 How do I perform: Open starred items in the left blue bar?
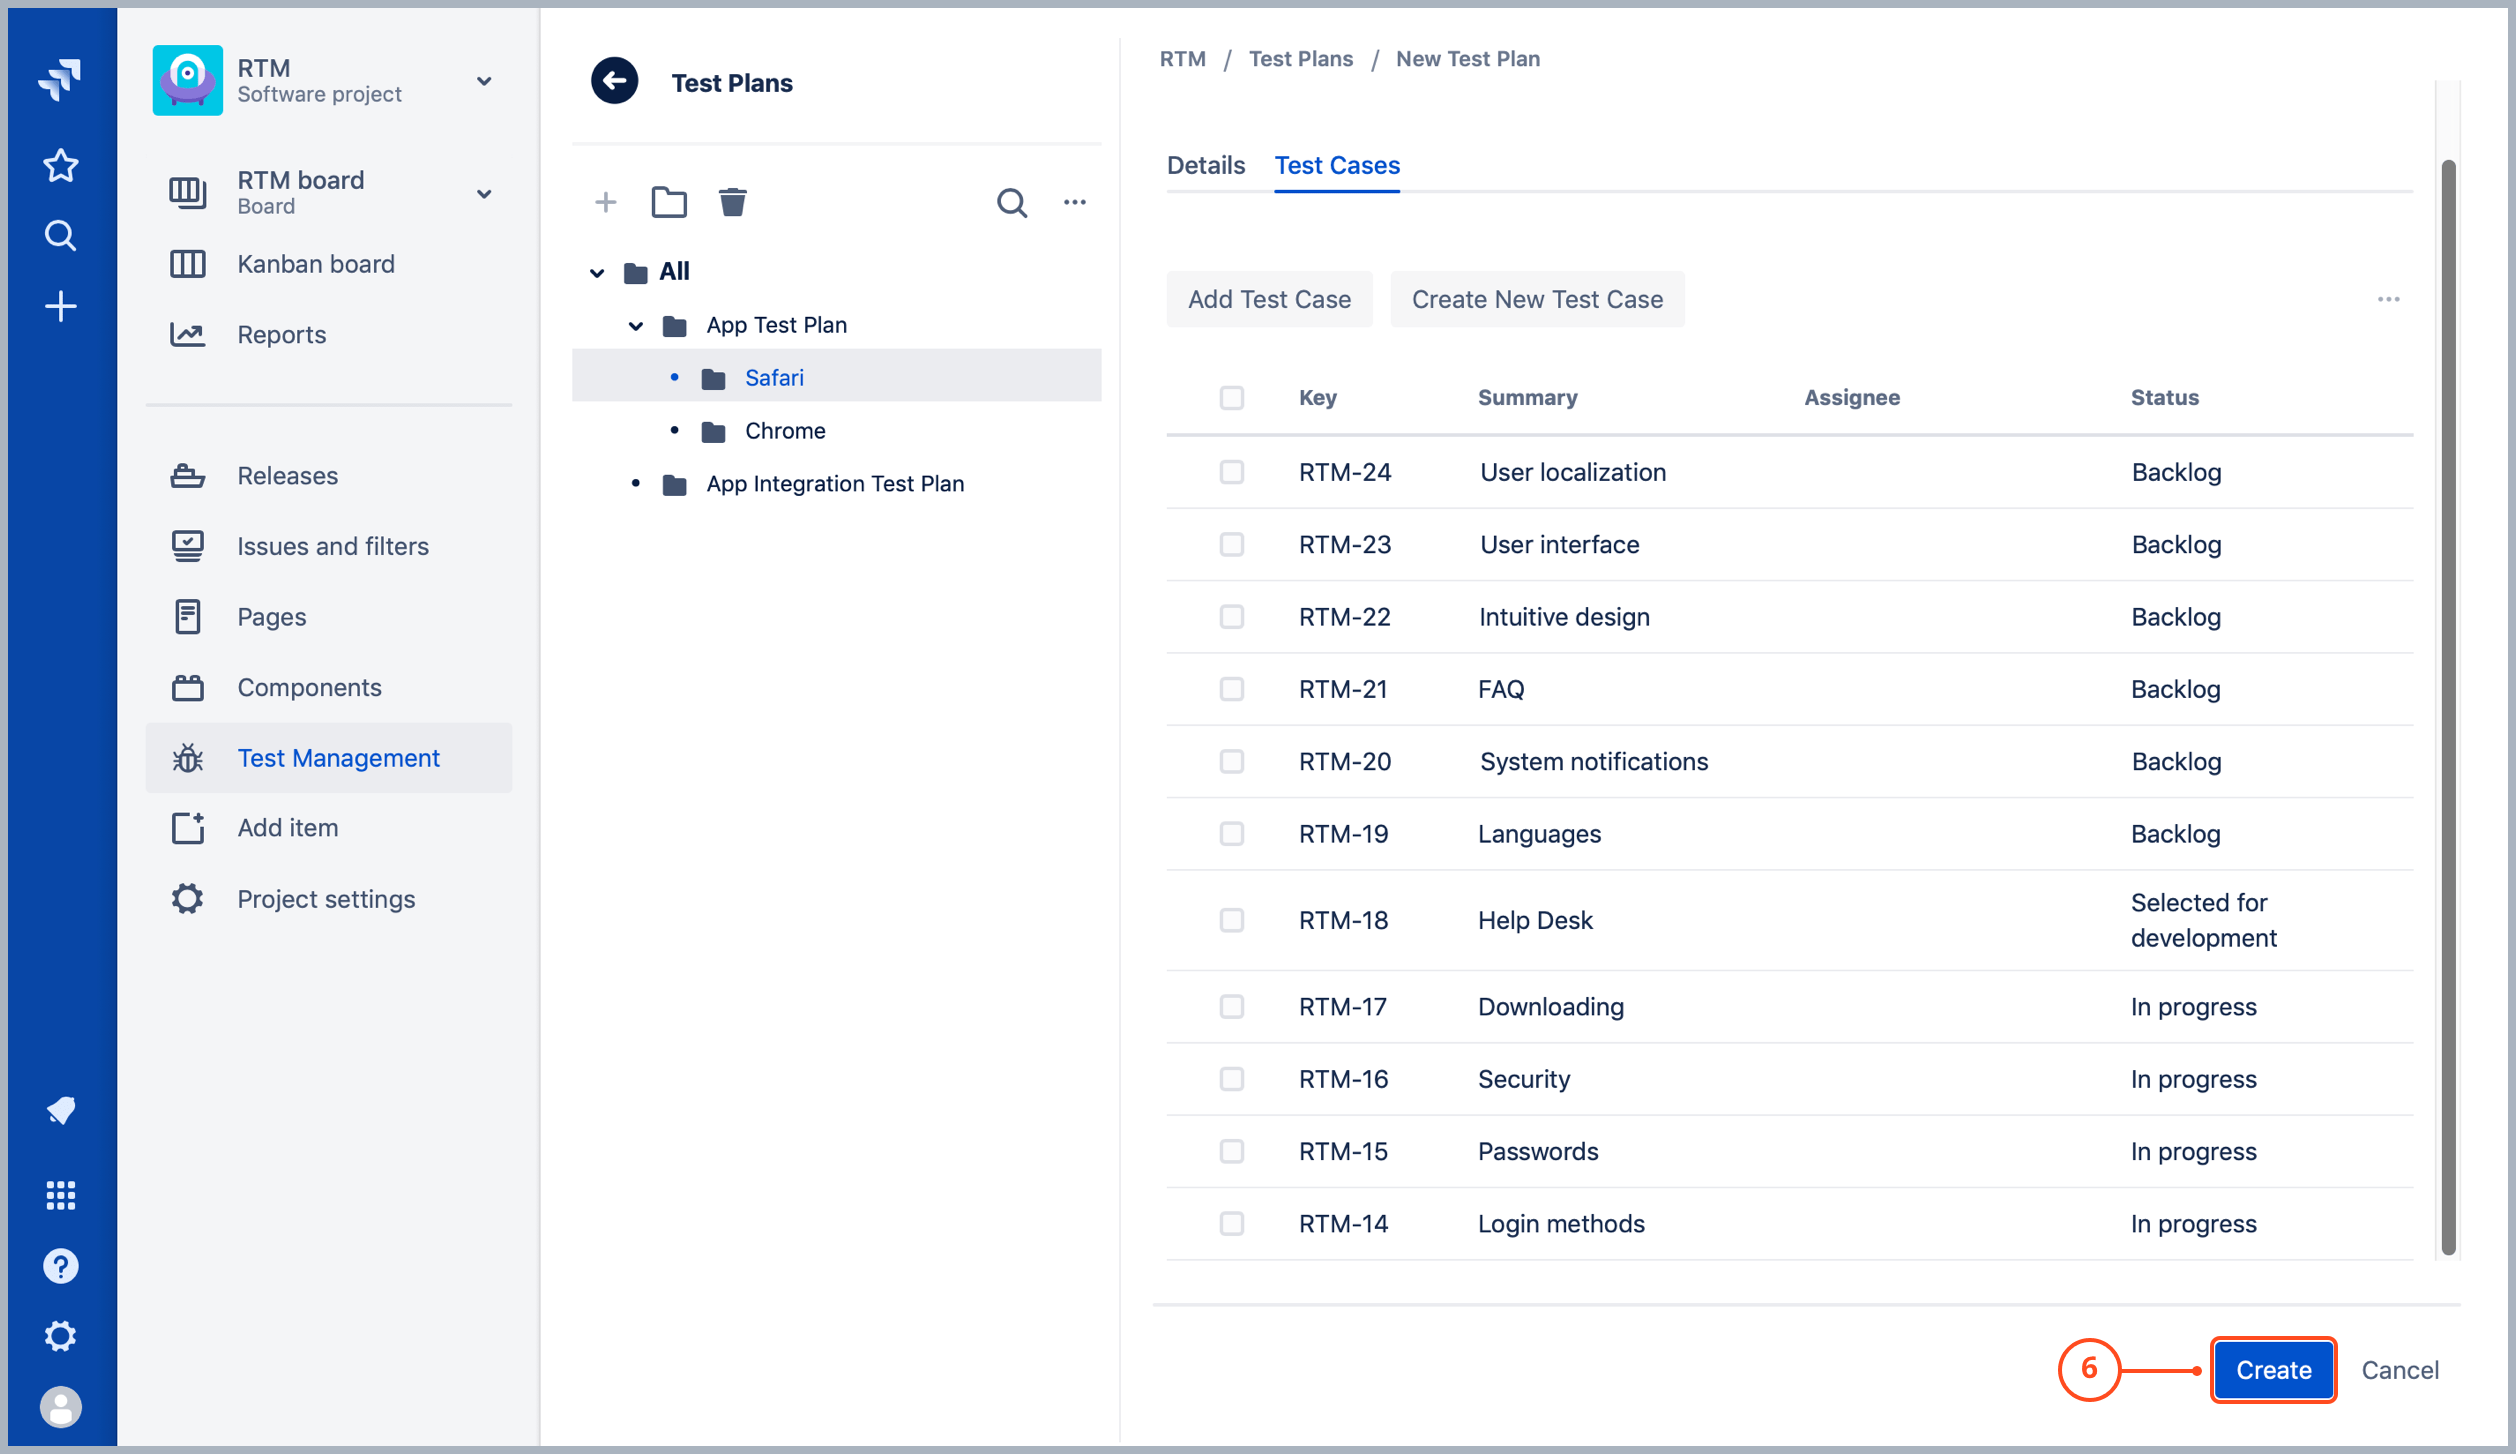pos(61,165)
